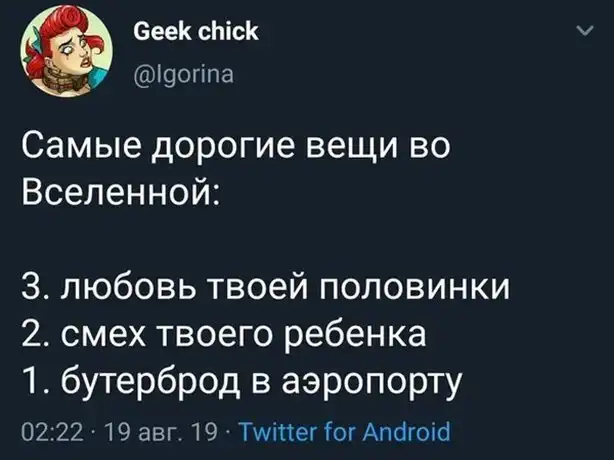Visit the @Igorina handle link
Image resolution: width=614 pixels, height=460 pixels.
[x=184, y=74]
